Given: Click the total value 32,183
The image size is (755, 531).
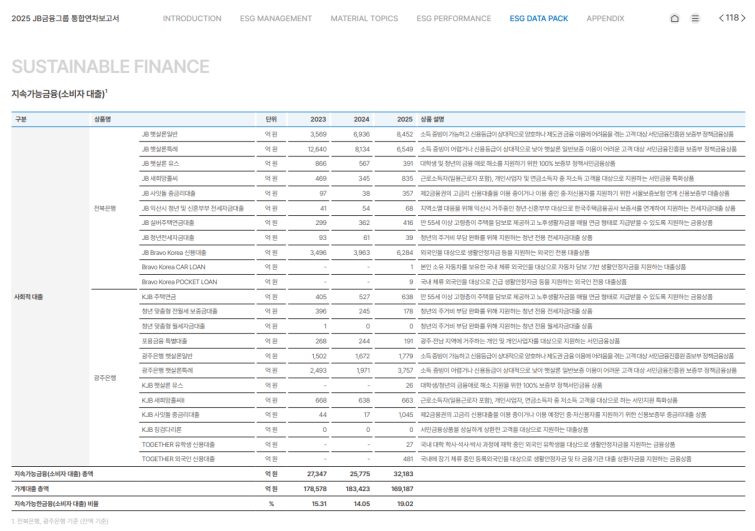Looking at the screenshot, I should coord(404,474).
